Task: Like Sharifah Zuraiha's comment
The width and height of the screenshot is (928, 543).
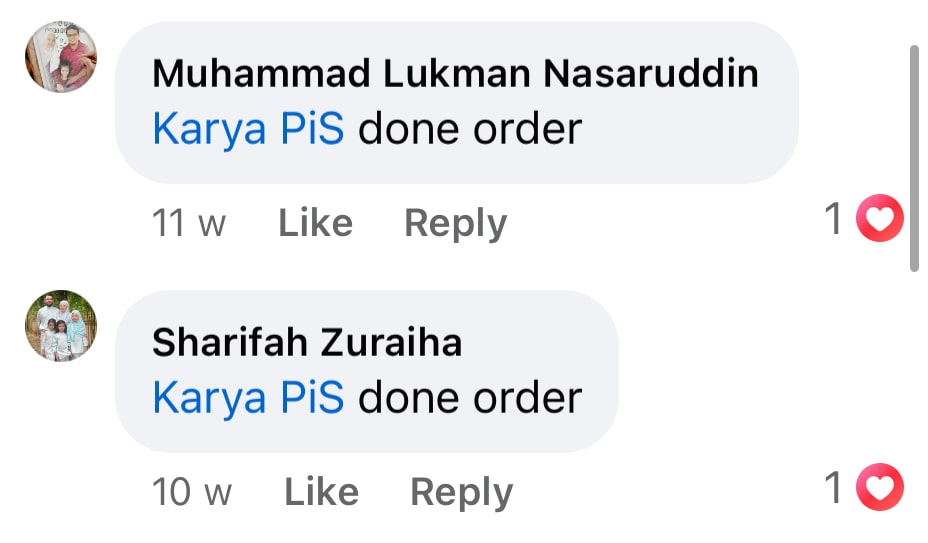Action: pos(321,491)
